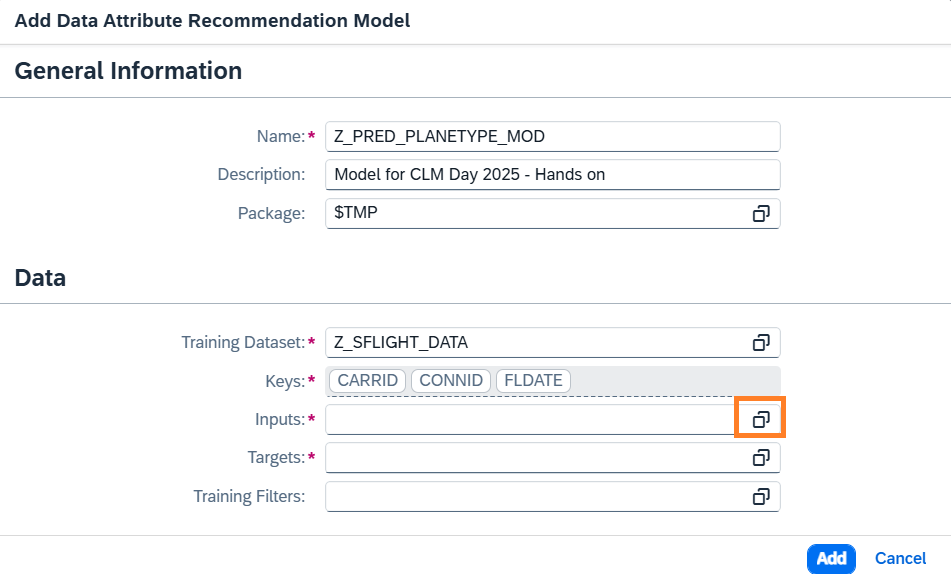Select the FLDATE key token
Viewport: 951px width, 574px height.
tap(533, 381)
